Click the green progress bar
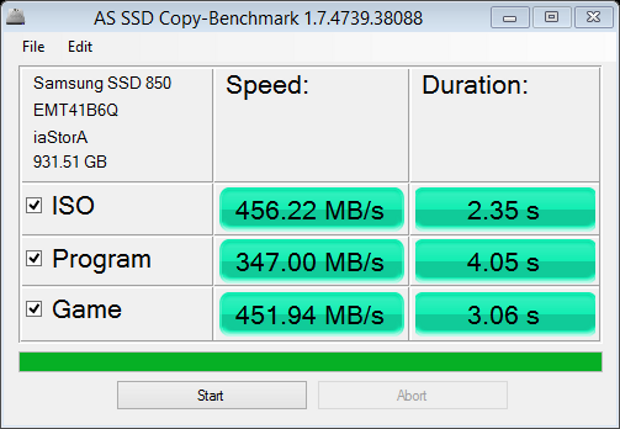The height and width of the screenshot is (429, 620). point(310,361)
